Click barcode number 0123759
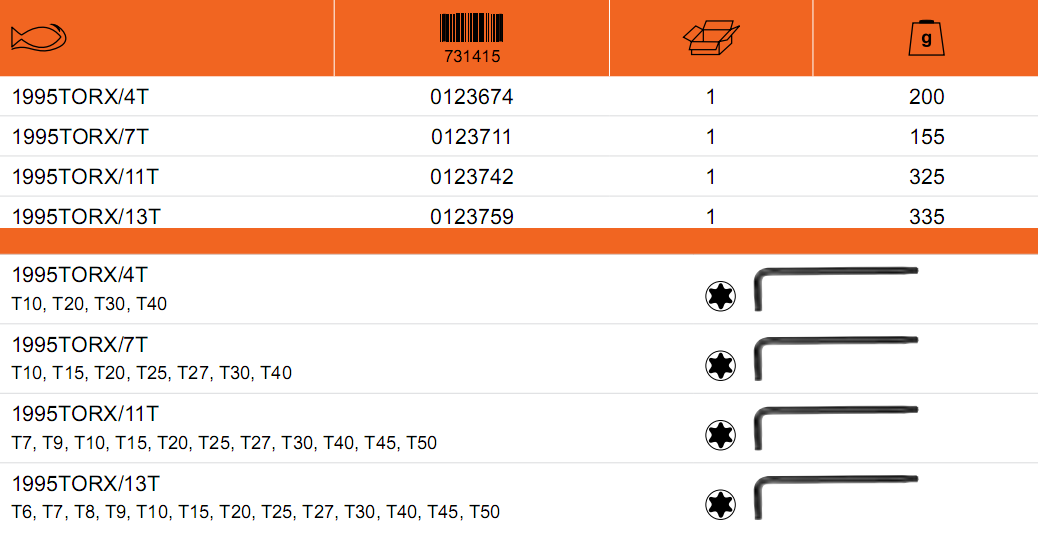 coord(471,216)
